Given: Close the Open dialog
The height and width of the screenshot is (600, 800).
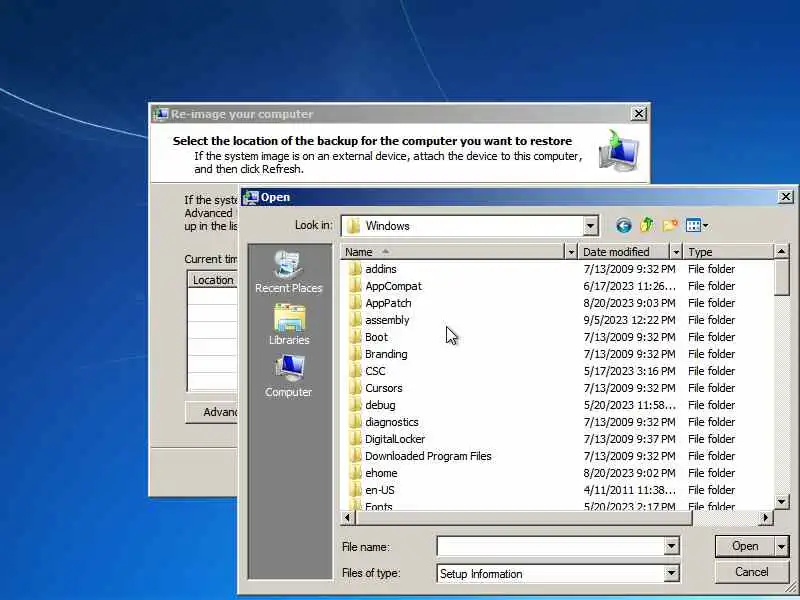Looking at the screenshot, I should (x=786, y=197).
